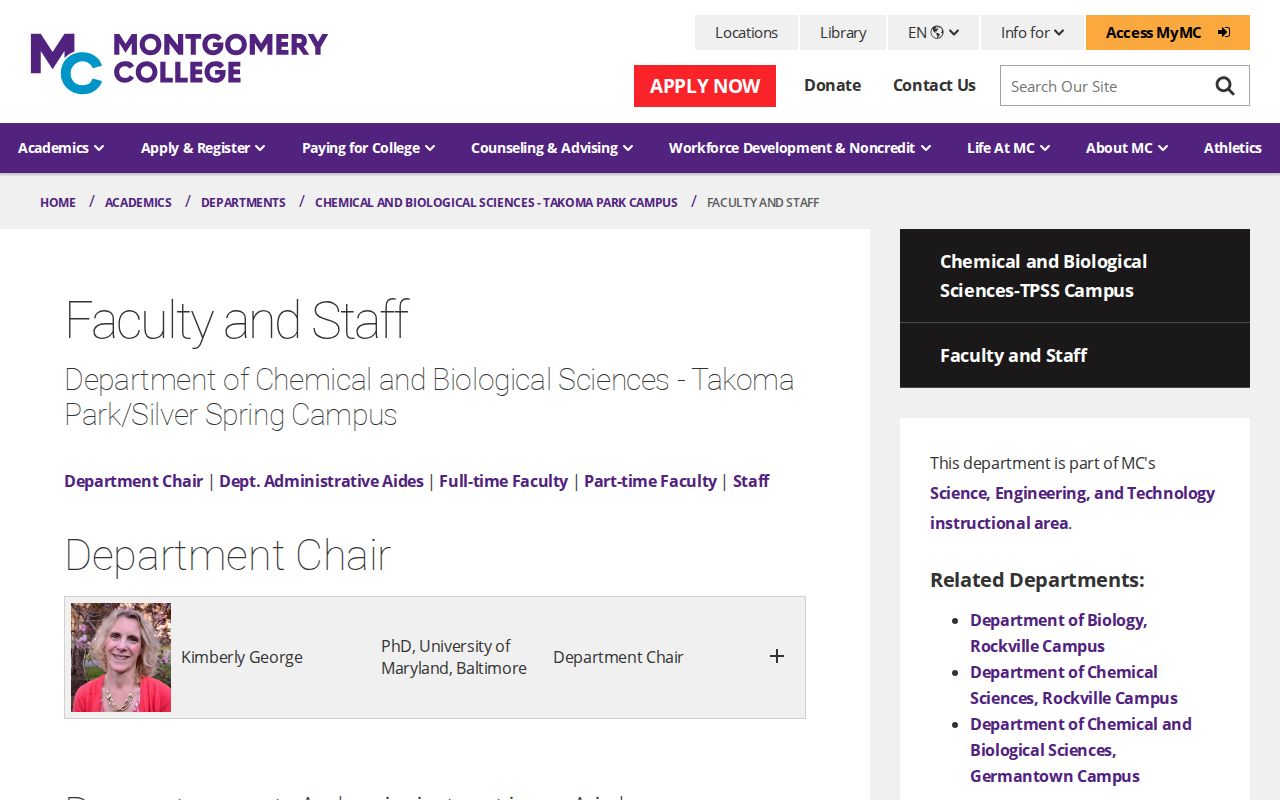
Task: Open Science, Engineering, and Technology link
Action: (x=1072, y=508)
